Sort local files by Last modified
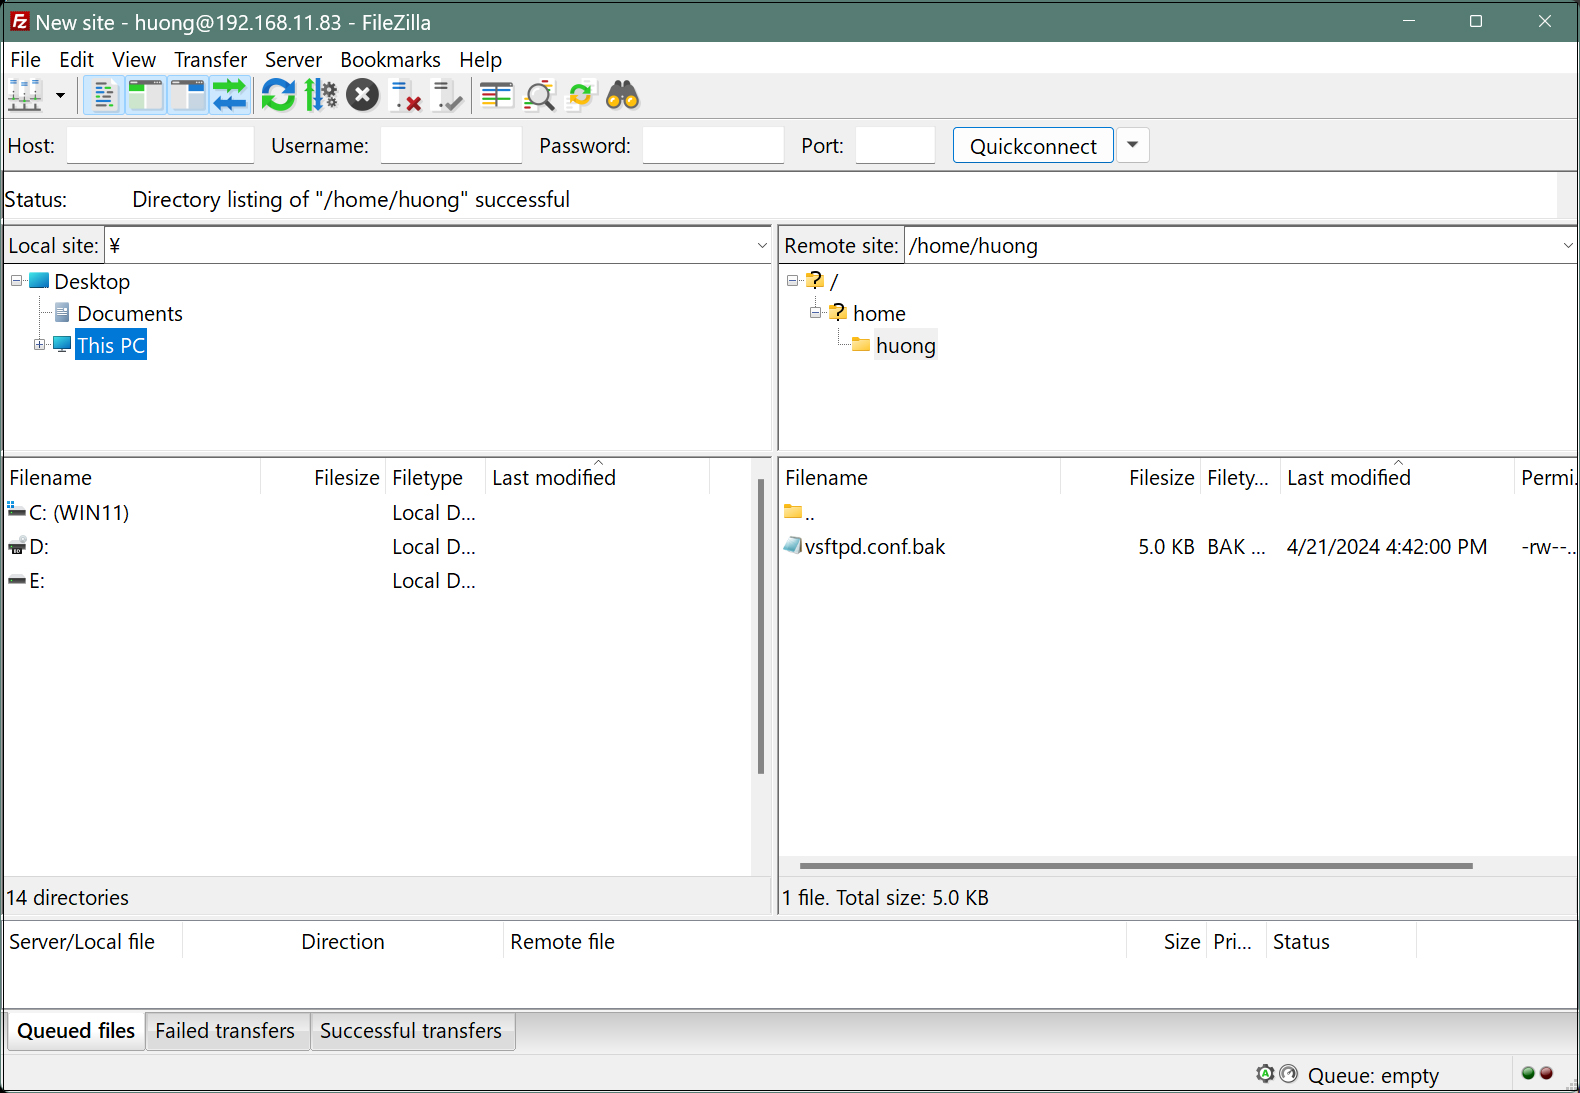Image resolution: width=1580 pixels, height=1093 pixels. pos(598,478)
